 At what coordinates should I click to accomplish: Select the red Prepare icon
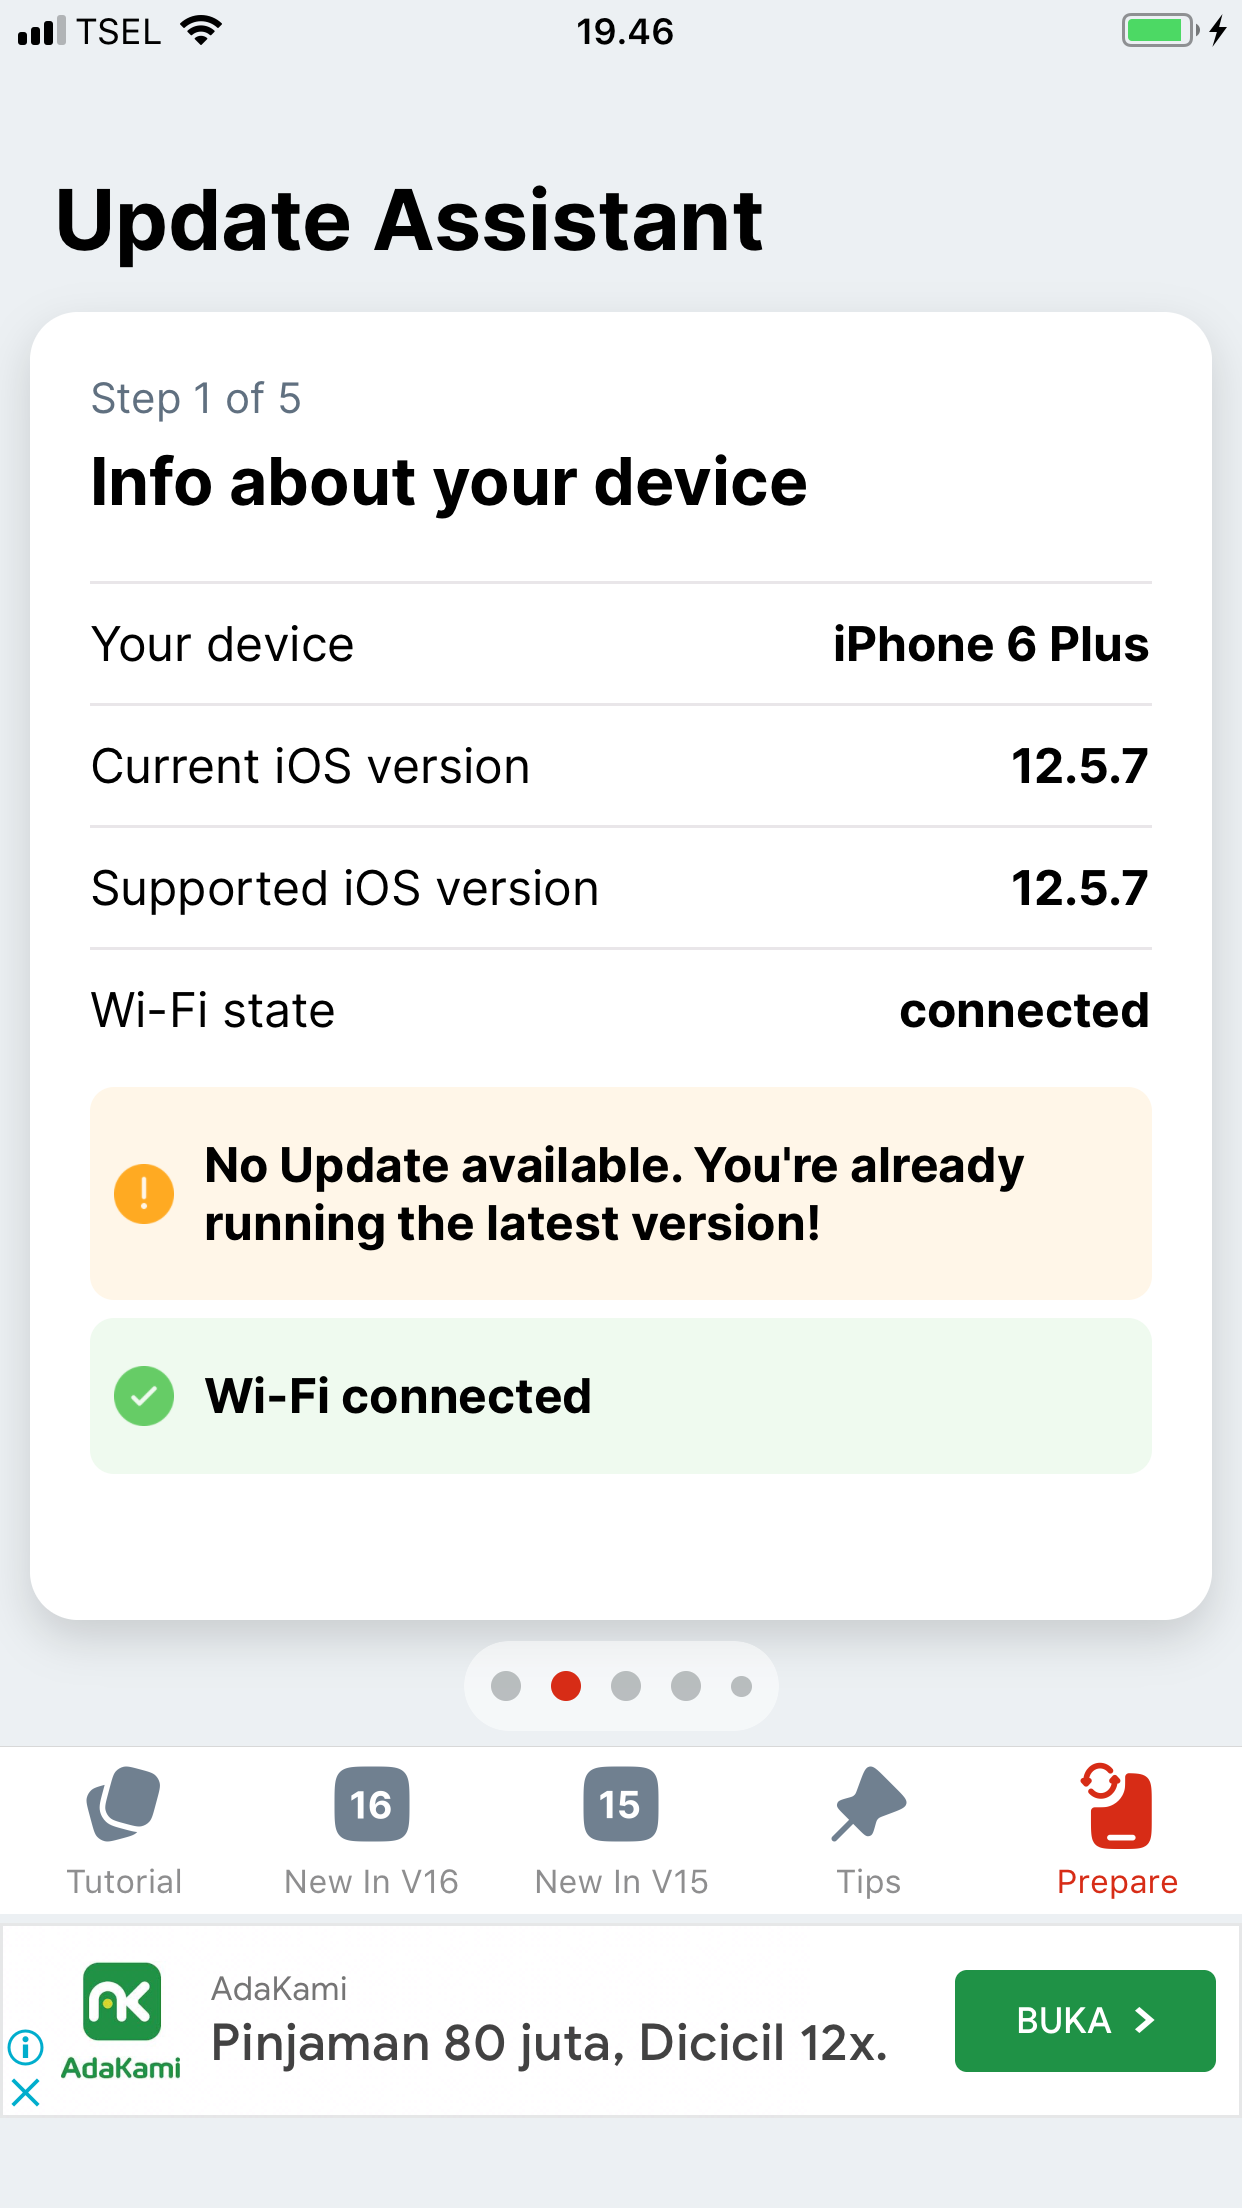pyautogui.click(x=1117, y=1806)
